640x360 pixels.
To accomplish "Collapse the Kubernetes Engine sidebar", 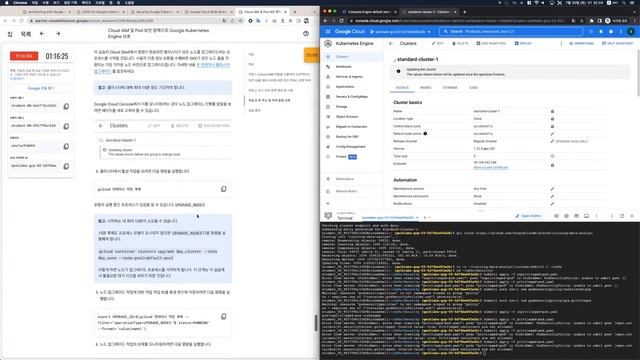I will tap(328, 203).
